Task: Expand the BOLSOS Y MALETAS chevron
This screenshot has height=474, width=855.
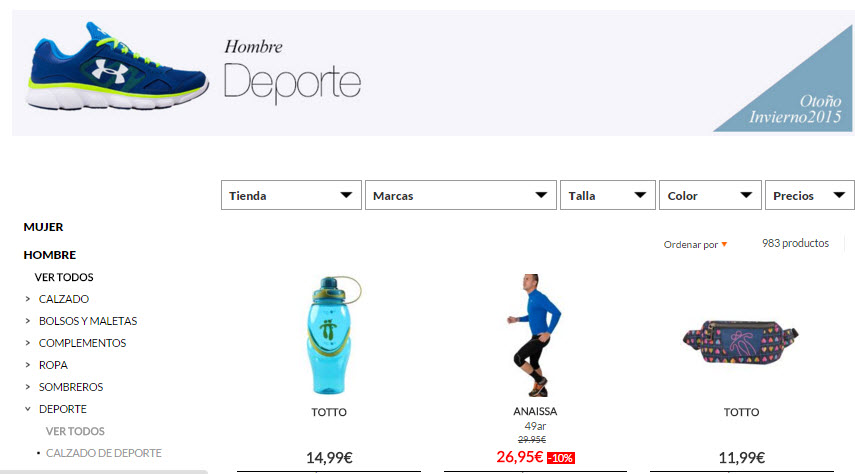Action: pos(28,321)
